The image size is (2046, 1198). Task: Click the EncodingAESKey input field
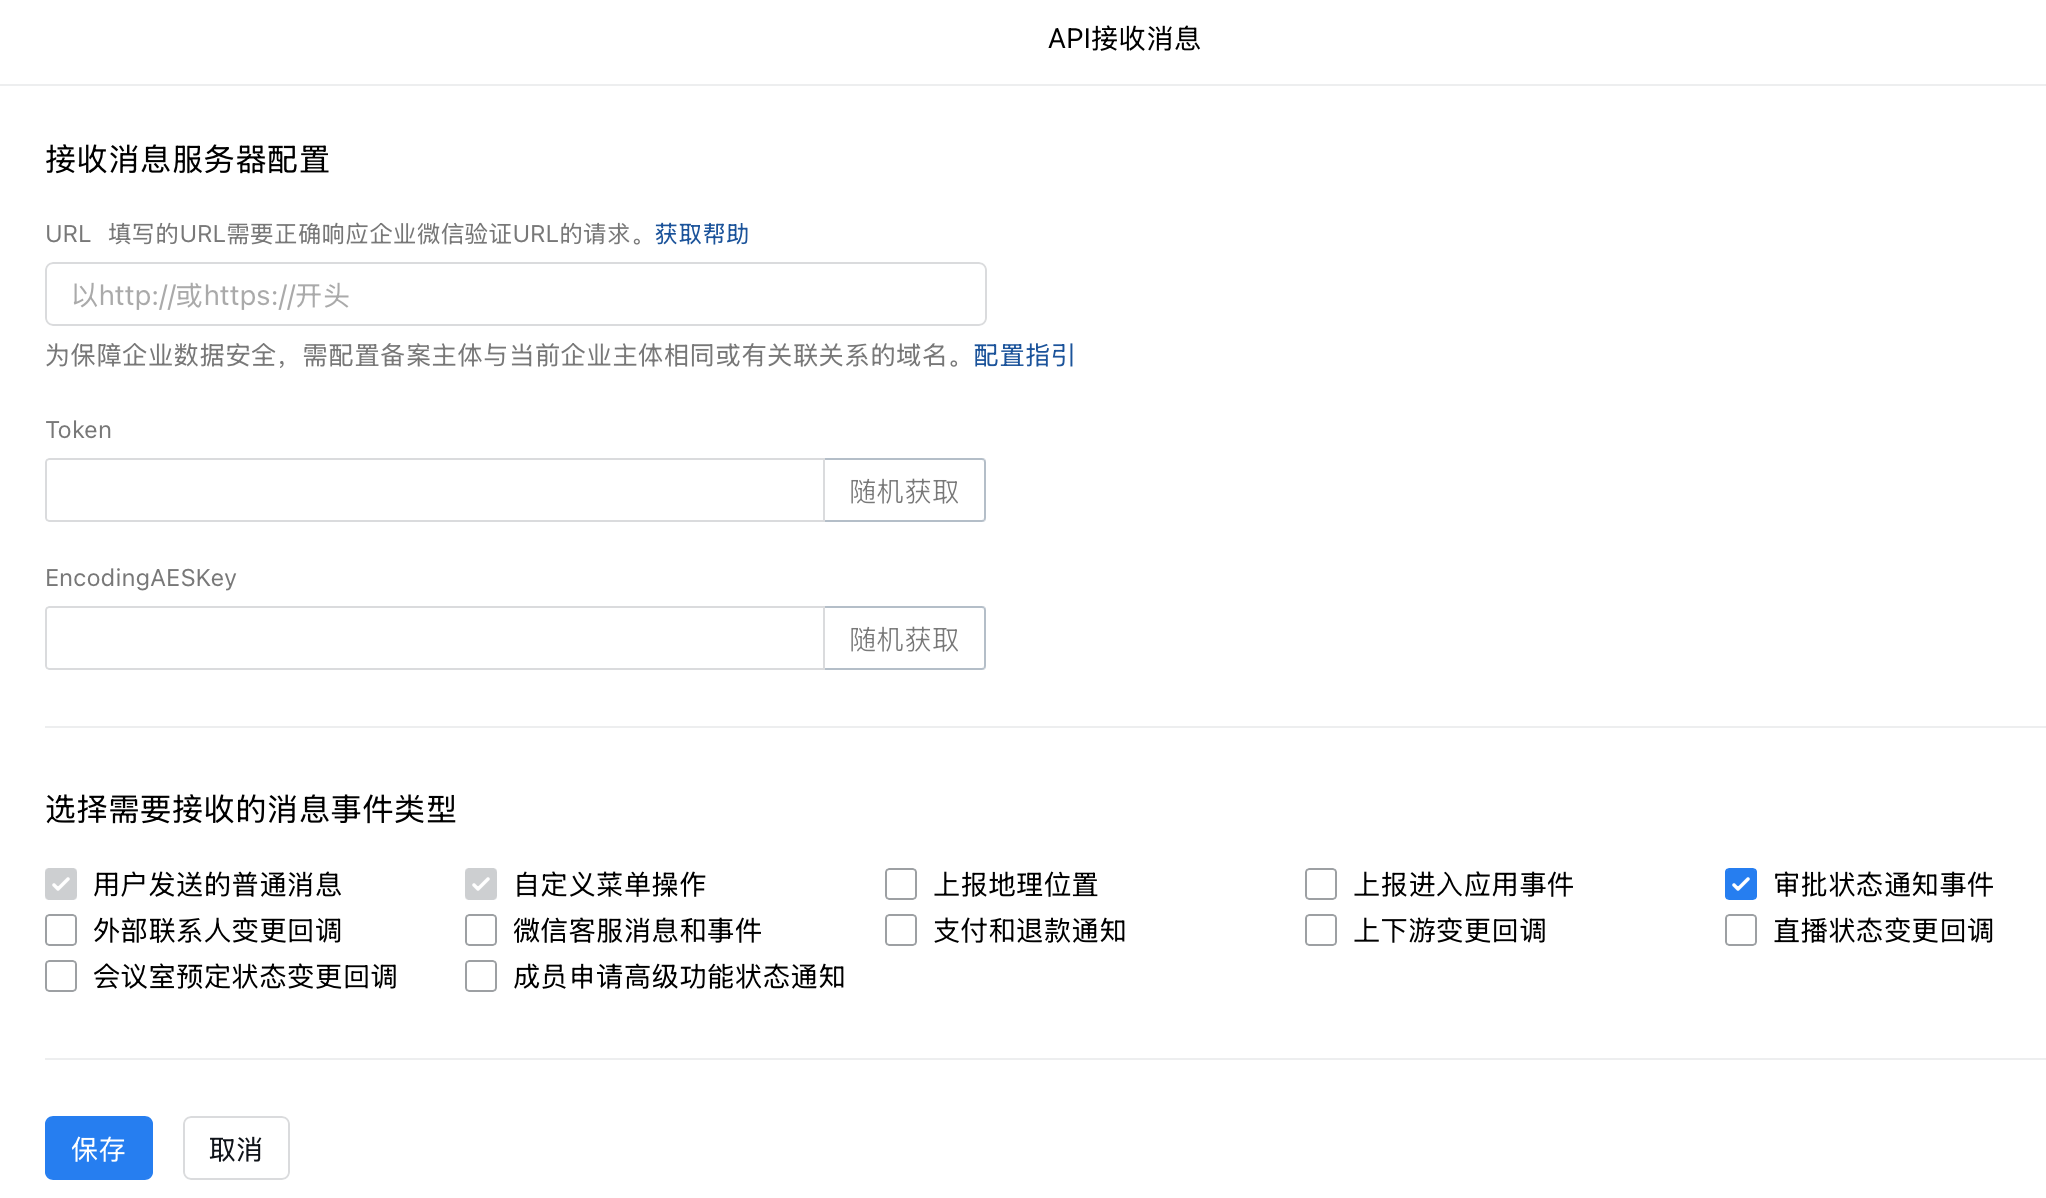[x=434, y=638]
